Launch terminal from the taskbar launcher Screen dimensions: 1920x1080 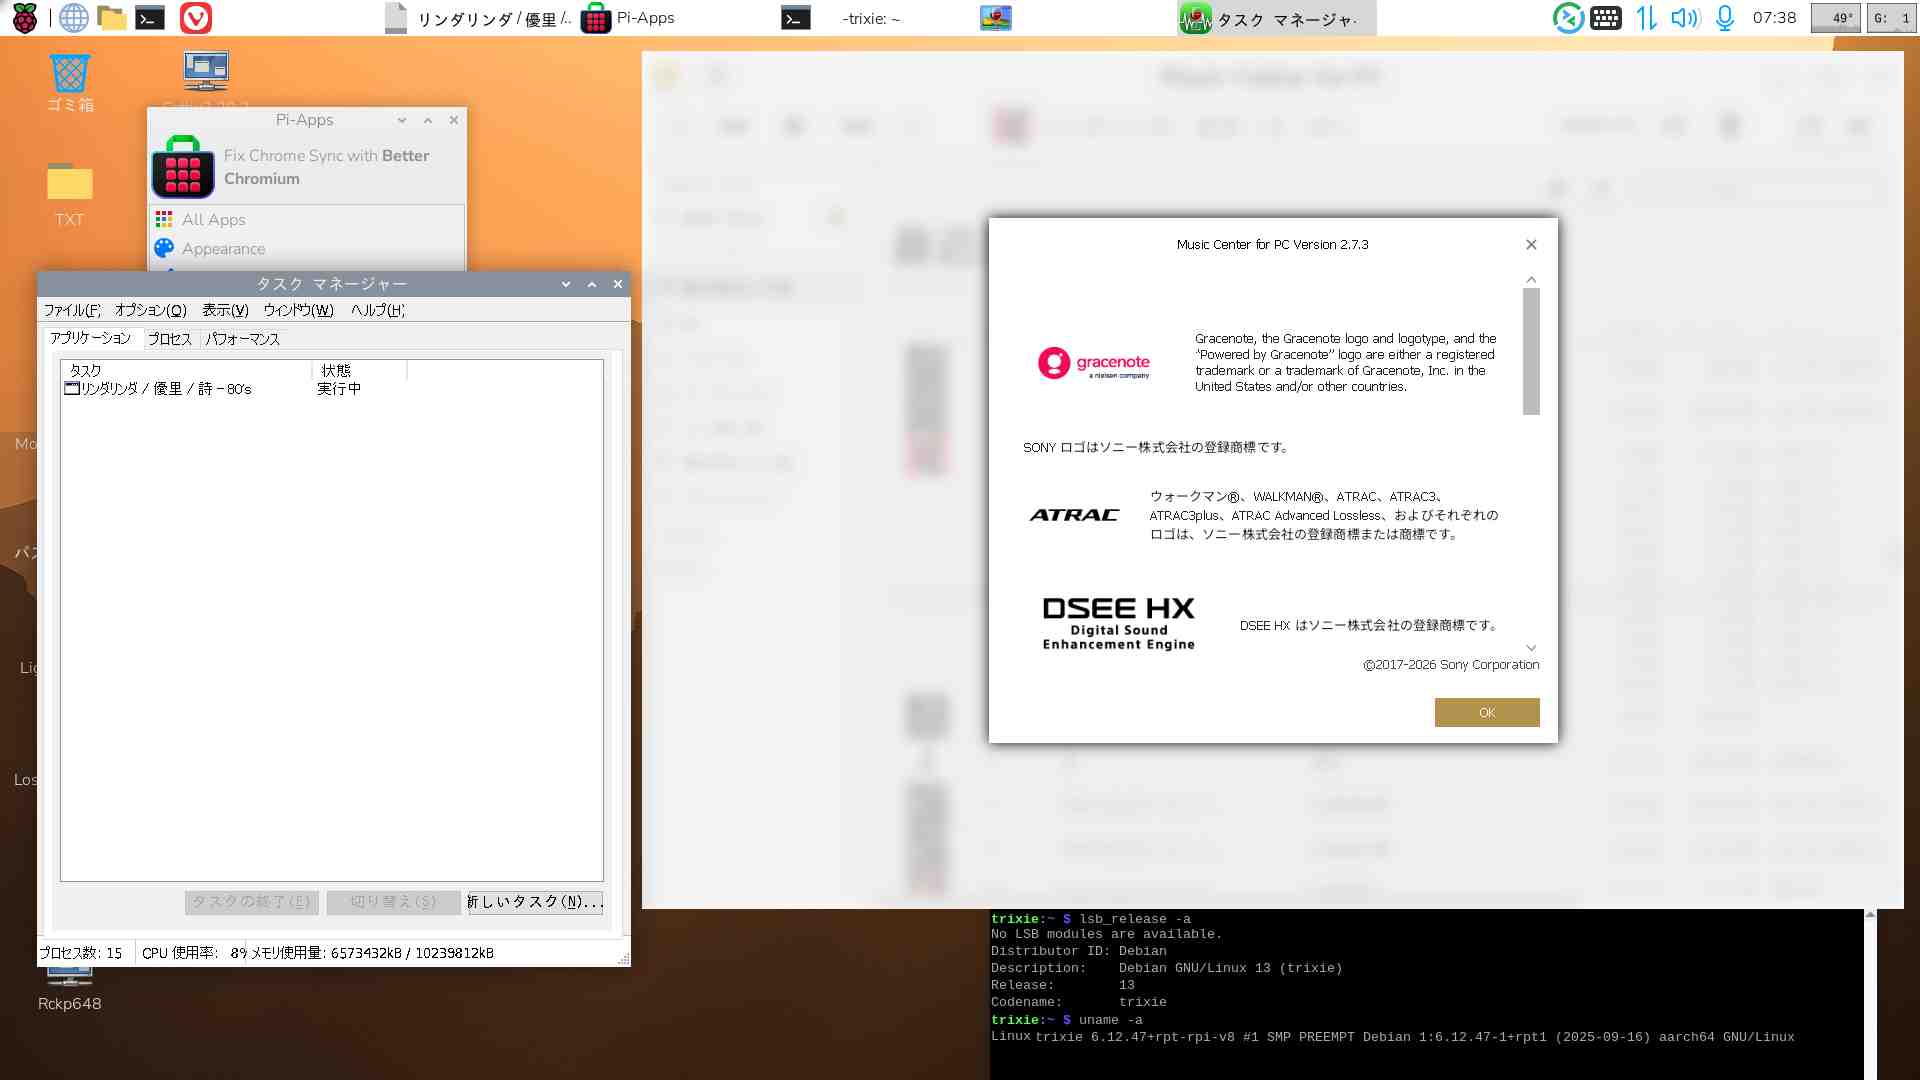coord(150,18)
